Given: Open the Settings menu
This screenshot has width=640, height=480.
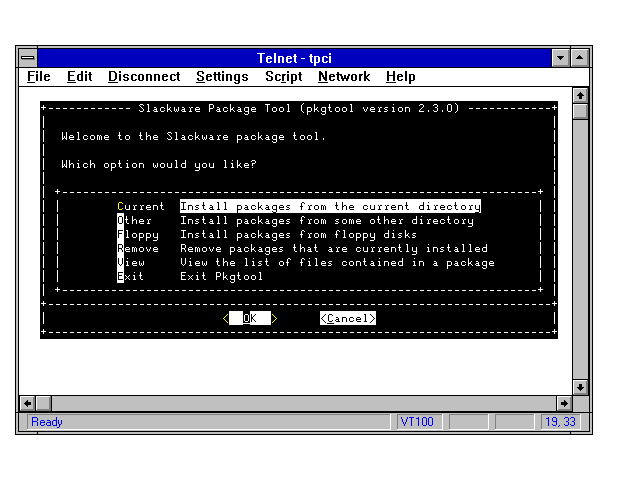Looking at the screenshot, I should 222,77.
